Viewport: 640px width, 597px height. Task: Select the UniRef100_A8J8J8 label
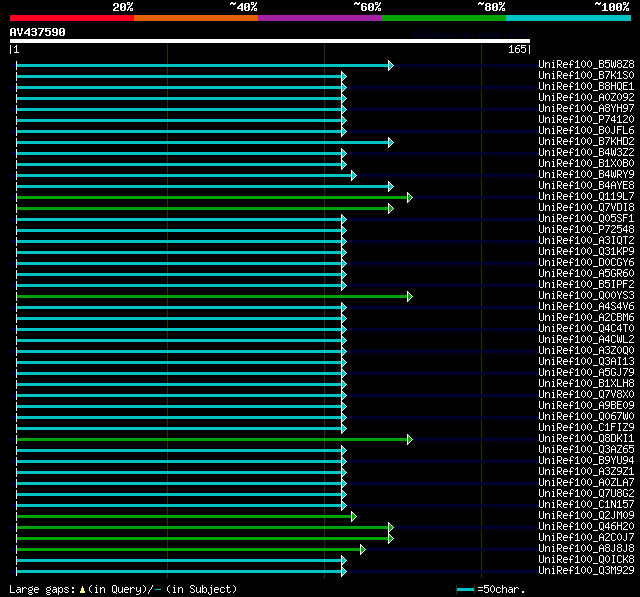click(x=586, y=549)
